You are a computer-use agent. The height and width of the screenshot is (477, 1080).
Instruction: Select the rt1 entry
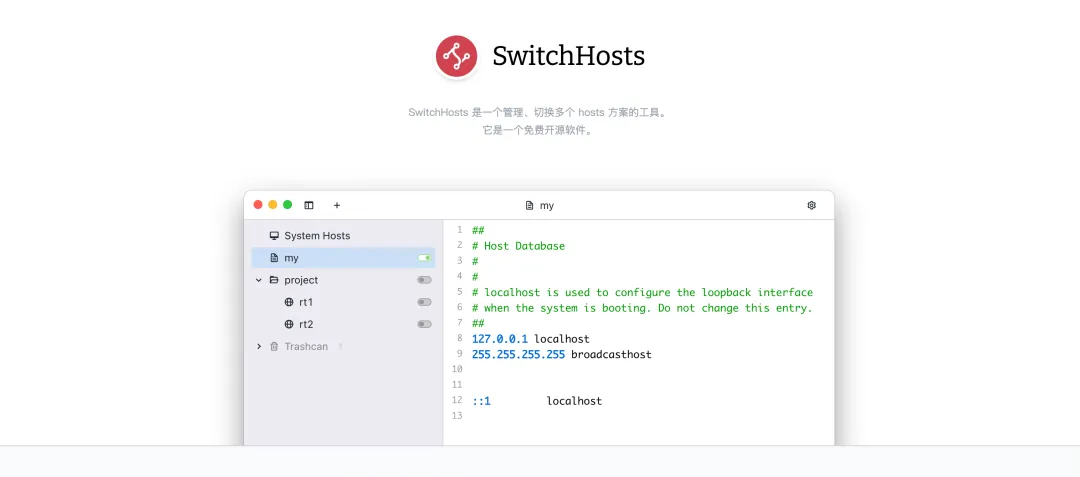click(343, 302)
